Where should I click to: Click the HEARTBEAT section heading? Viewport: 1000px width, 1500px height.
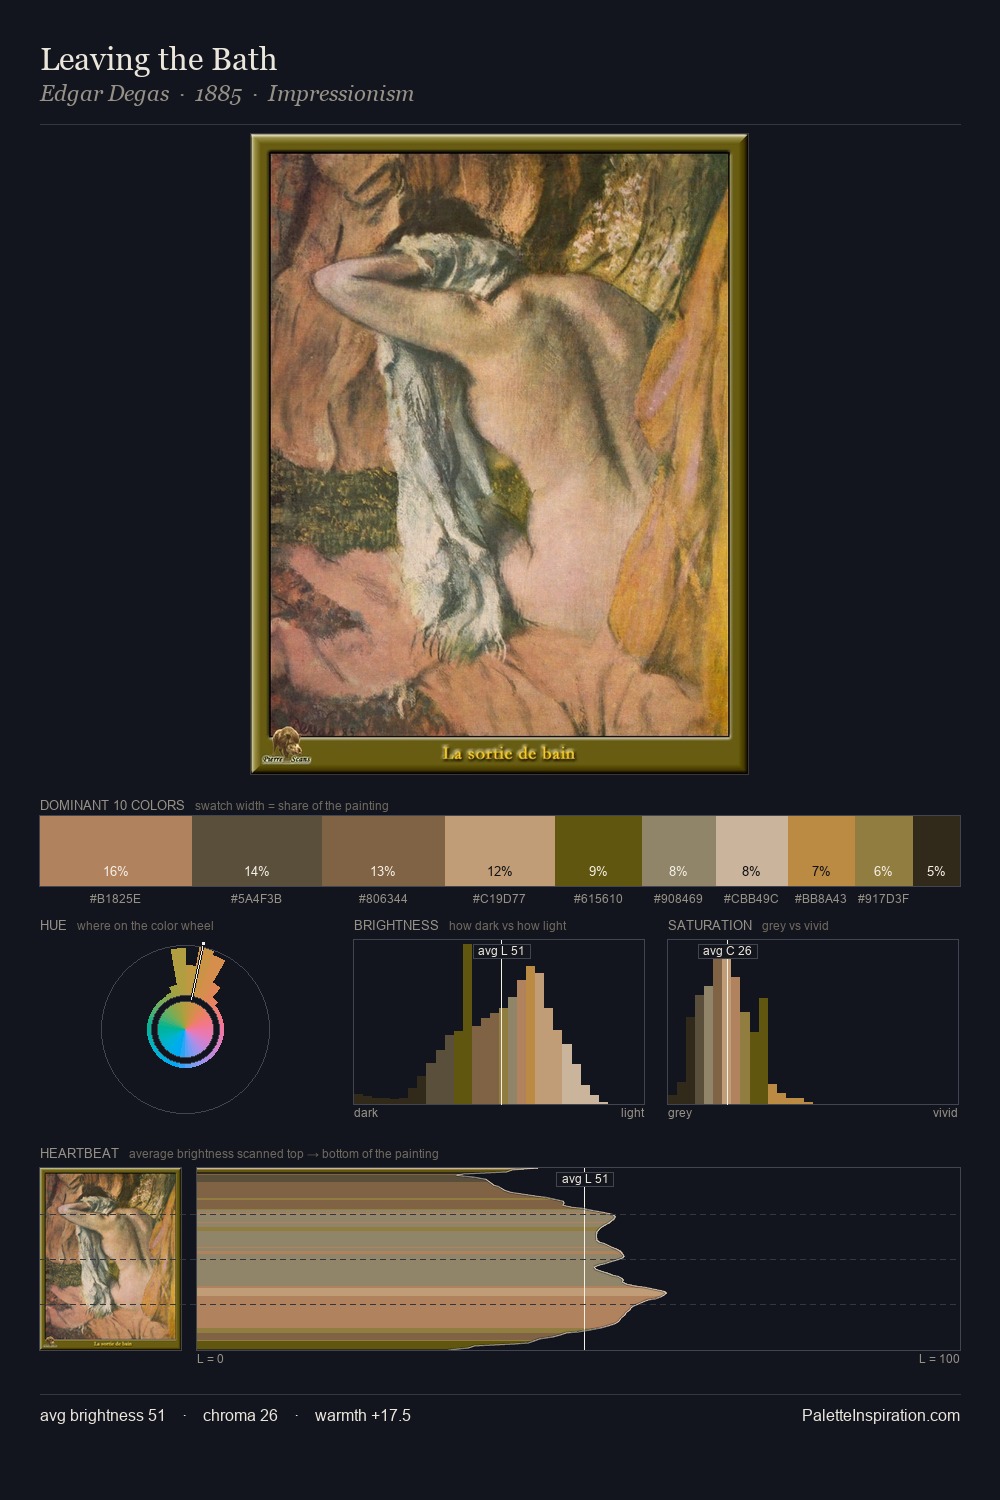[79, 1153]
